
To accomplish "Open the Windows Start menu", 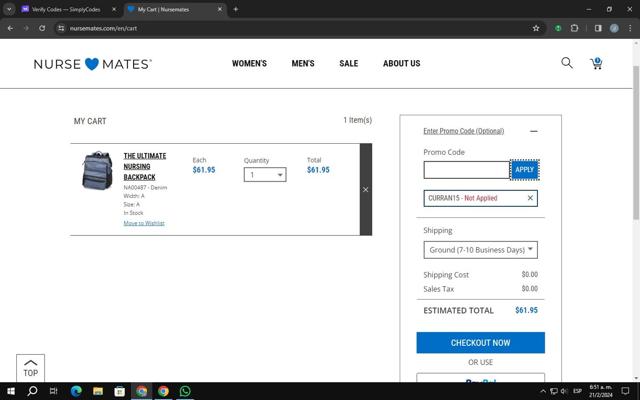I will click(11, 391).
